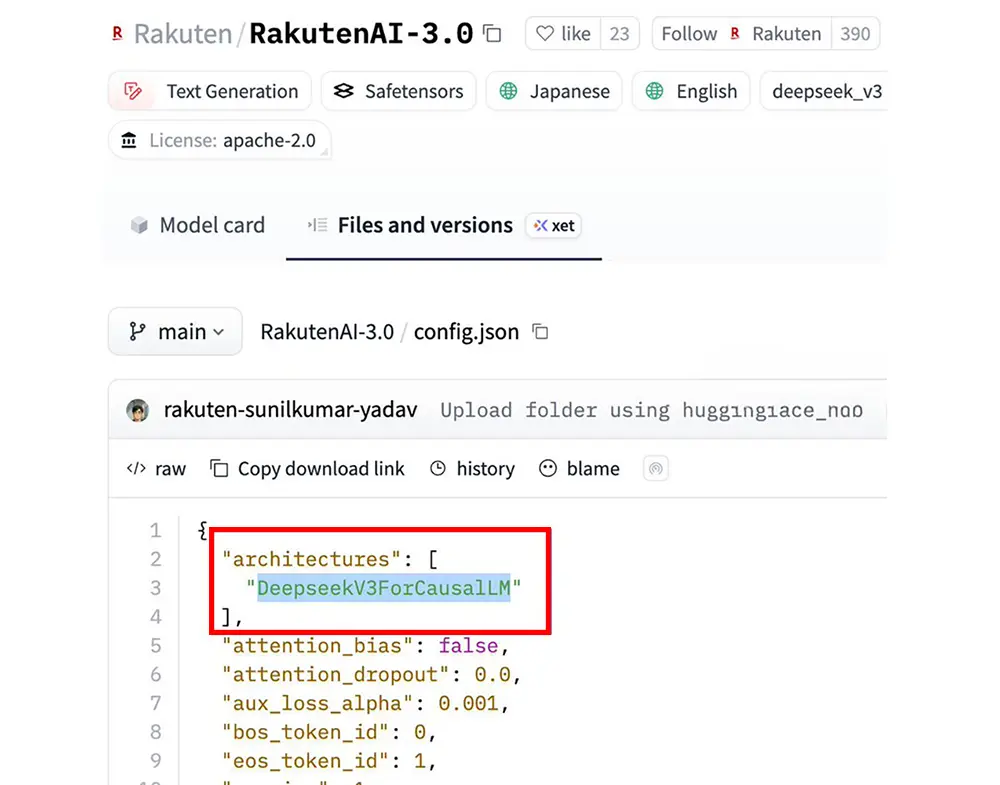
Task: Expand the main branch dropdown
Action: coord(175,332)
